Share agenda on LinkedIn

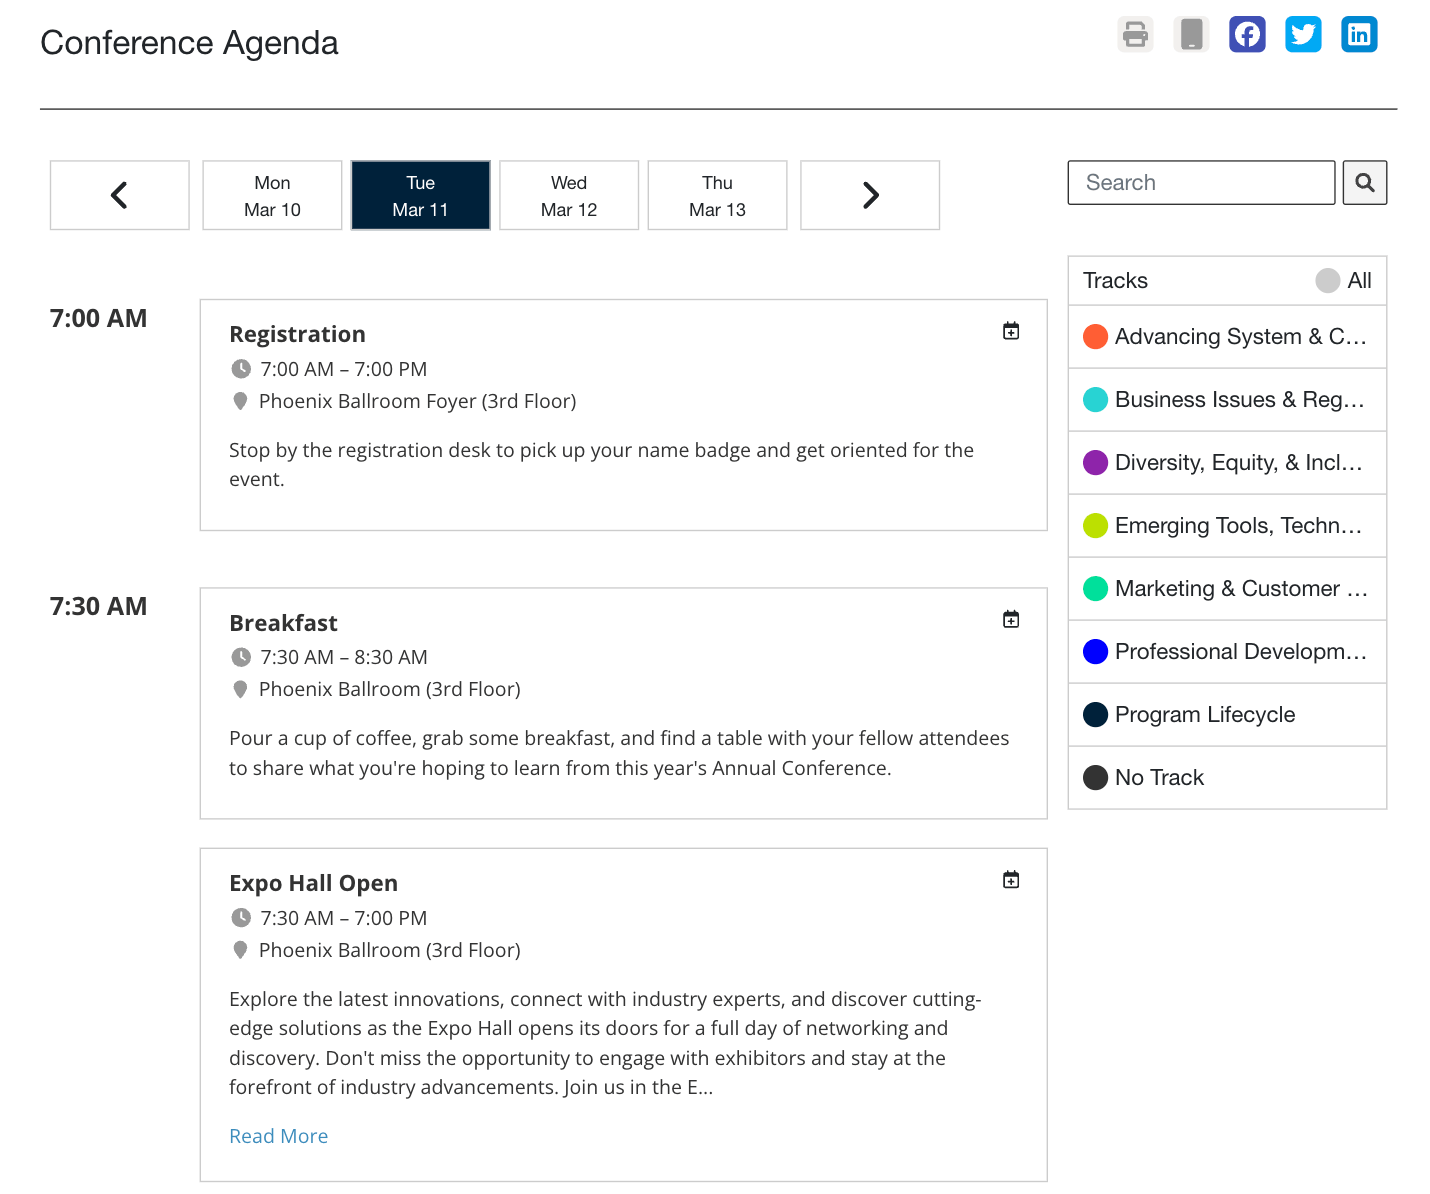point(1359,35)
